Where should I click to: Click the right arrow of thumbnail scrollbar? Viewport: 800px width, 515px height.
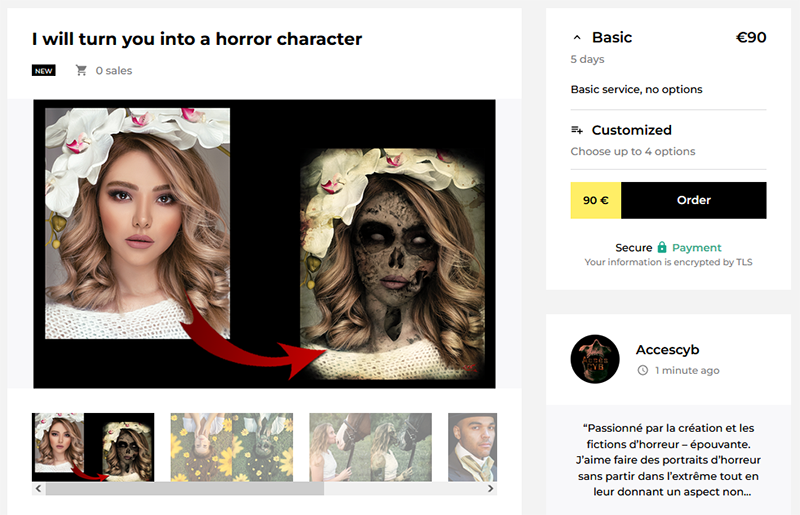pyautogui.click(x=490, y=488)
